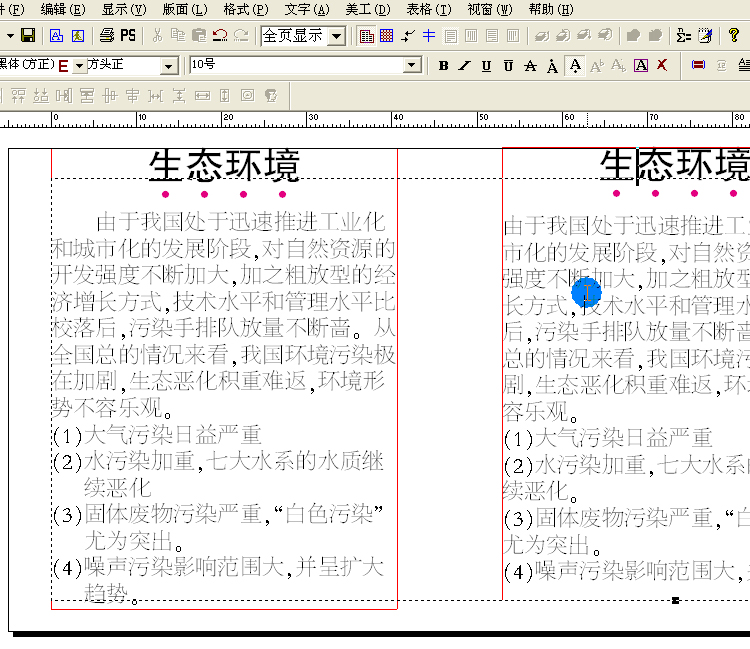
Task: Click the PS output icon
Action: tap(127, 36)
